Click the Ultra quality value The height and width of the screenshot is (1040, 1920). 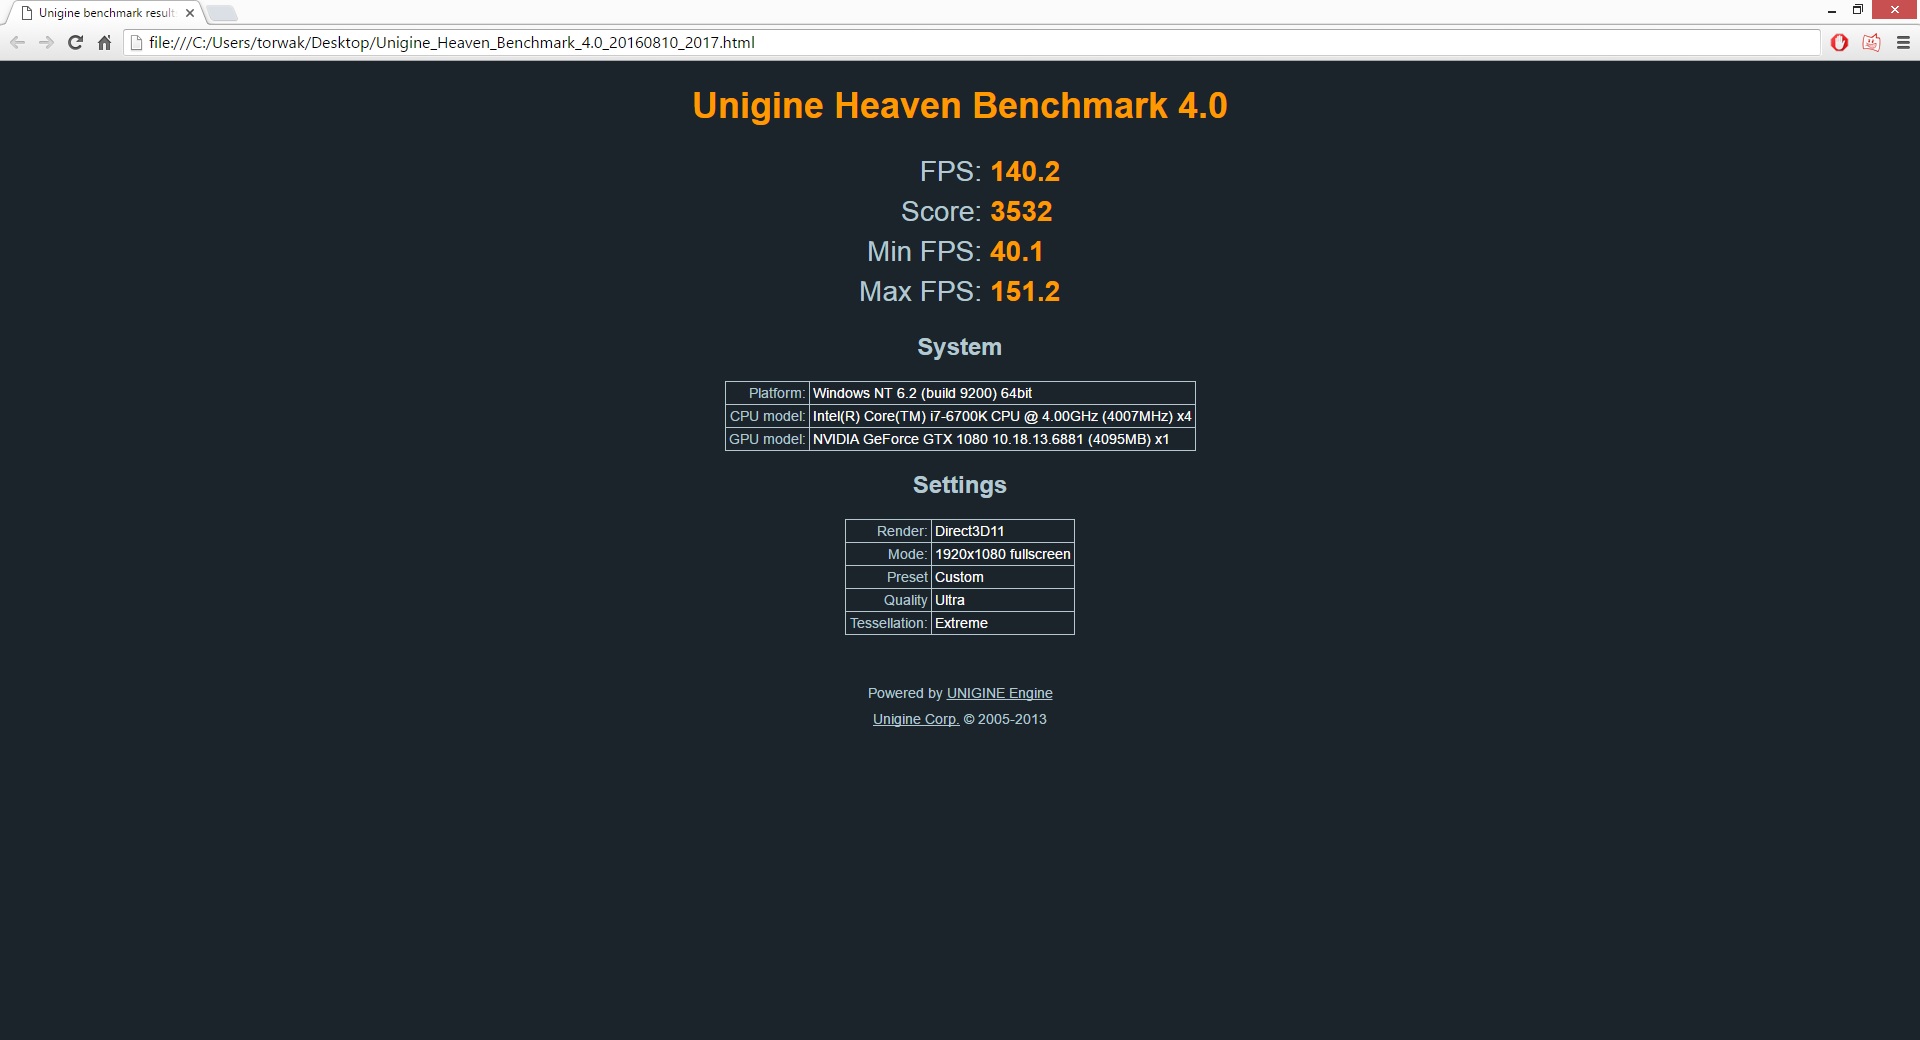(x=1003, y=600)
